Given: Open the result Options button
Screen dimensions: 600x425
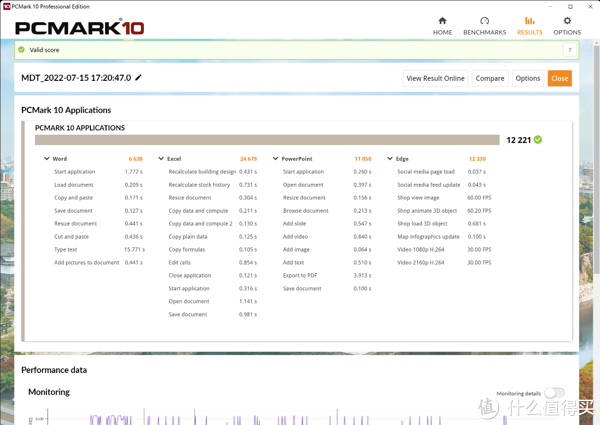Looking at the screenshot, I should (x=528, y=78).
